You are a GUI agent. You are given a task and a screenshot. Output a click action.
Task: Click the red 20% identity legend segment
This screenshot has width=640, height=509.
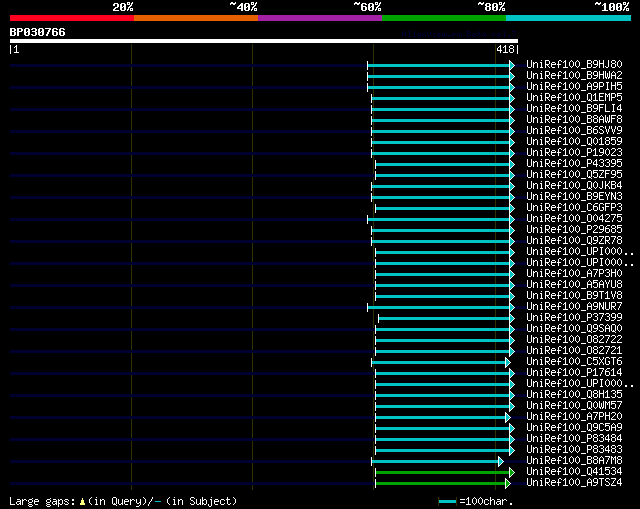coord(72,18)
